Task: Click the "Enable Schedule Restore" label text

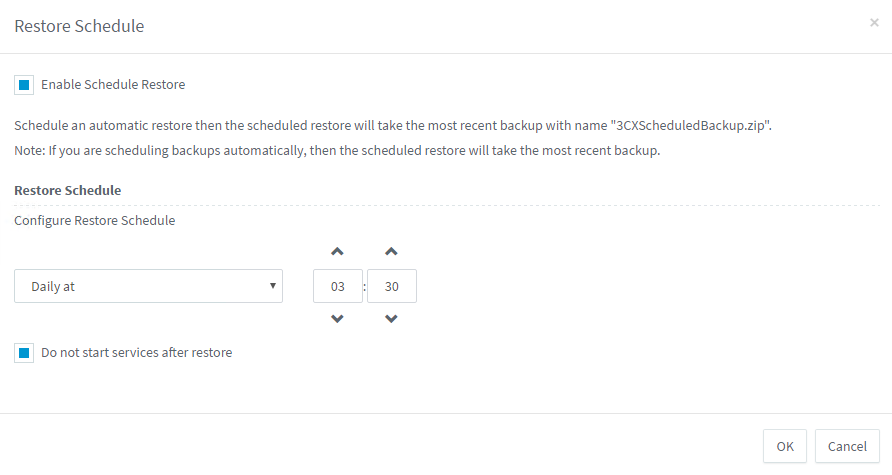Action: coord(113,85)
